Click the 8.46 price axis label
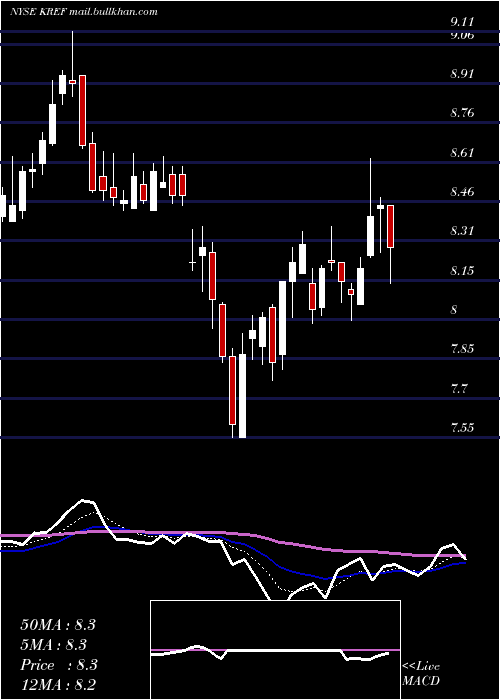The image size is (500, 700). point(462,192)
